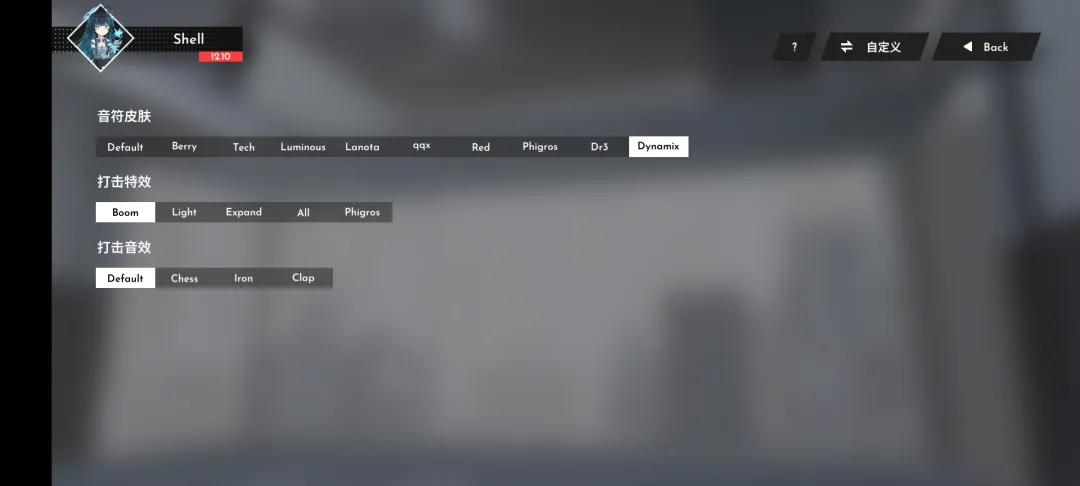Select the Berry note skin
The width and height of the screenshot is (1080, 486).
point(184,147)
